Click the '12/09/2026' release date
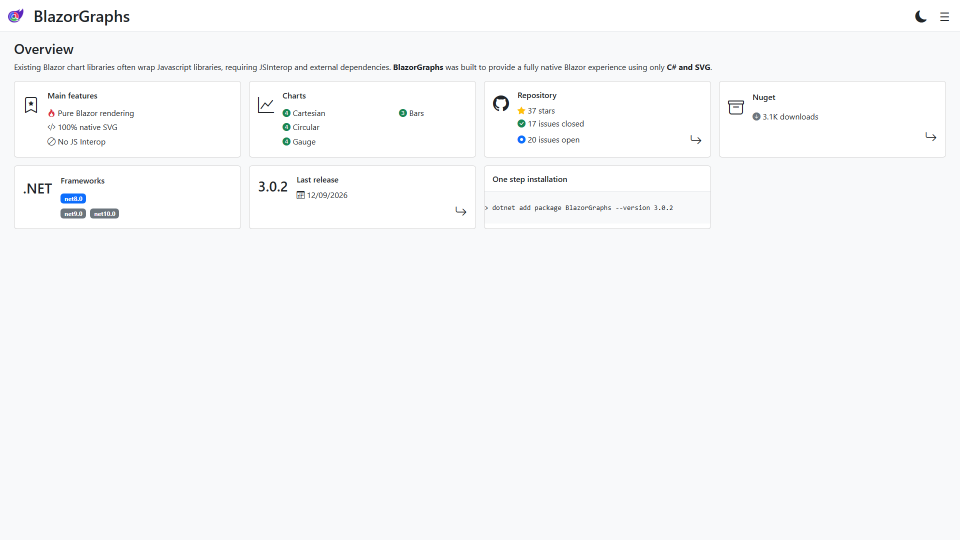 tap(327, 195)
